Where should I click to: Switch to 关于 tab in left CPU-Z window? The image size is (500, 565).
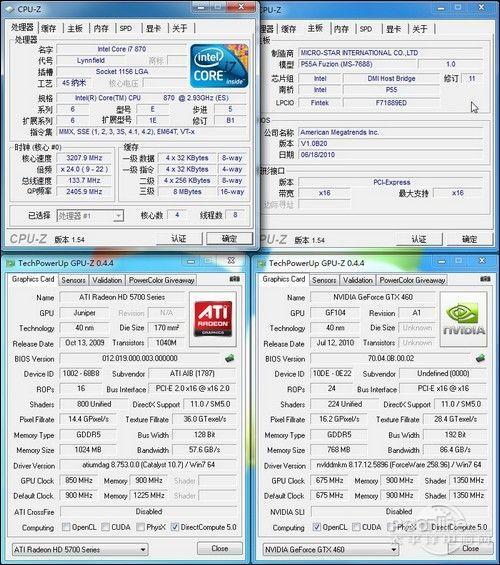[180, 28]
